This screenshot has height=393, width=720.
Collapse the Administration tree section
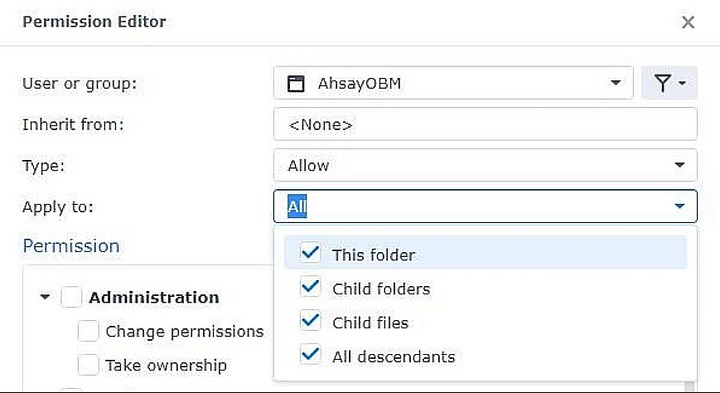45,297
